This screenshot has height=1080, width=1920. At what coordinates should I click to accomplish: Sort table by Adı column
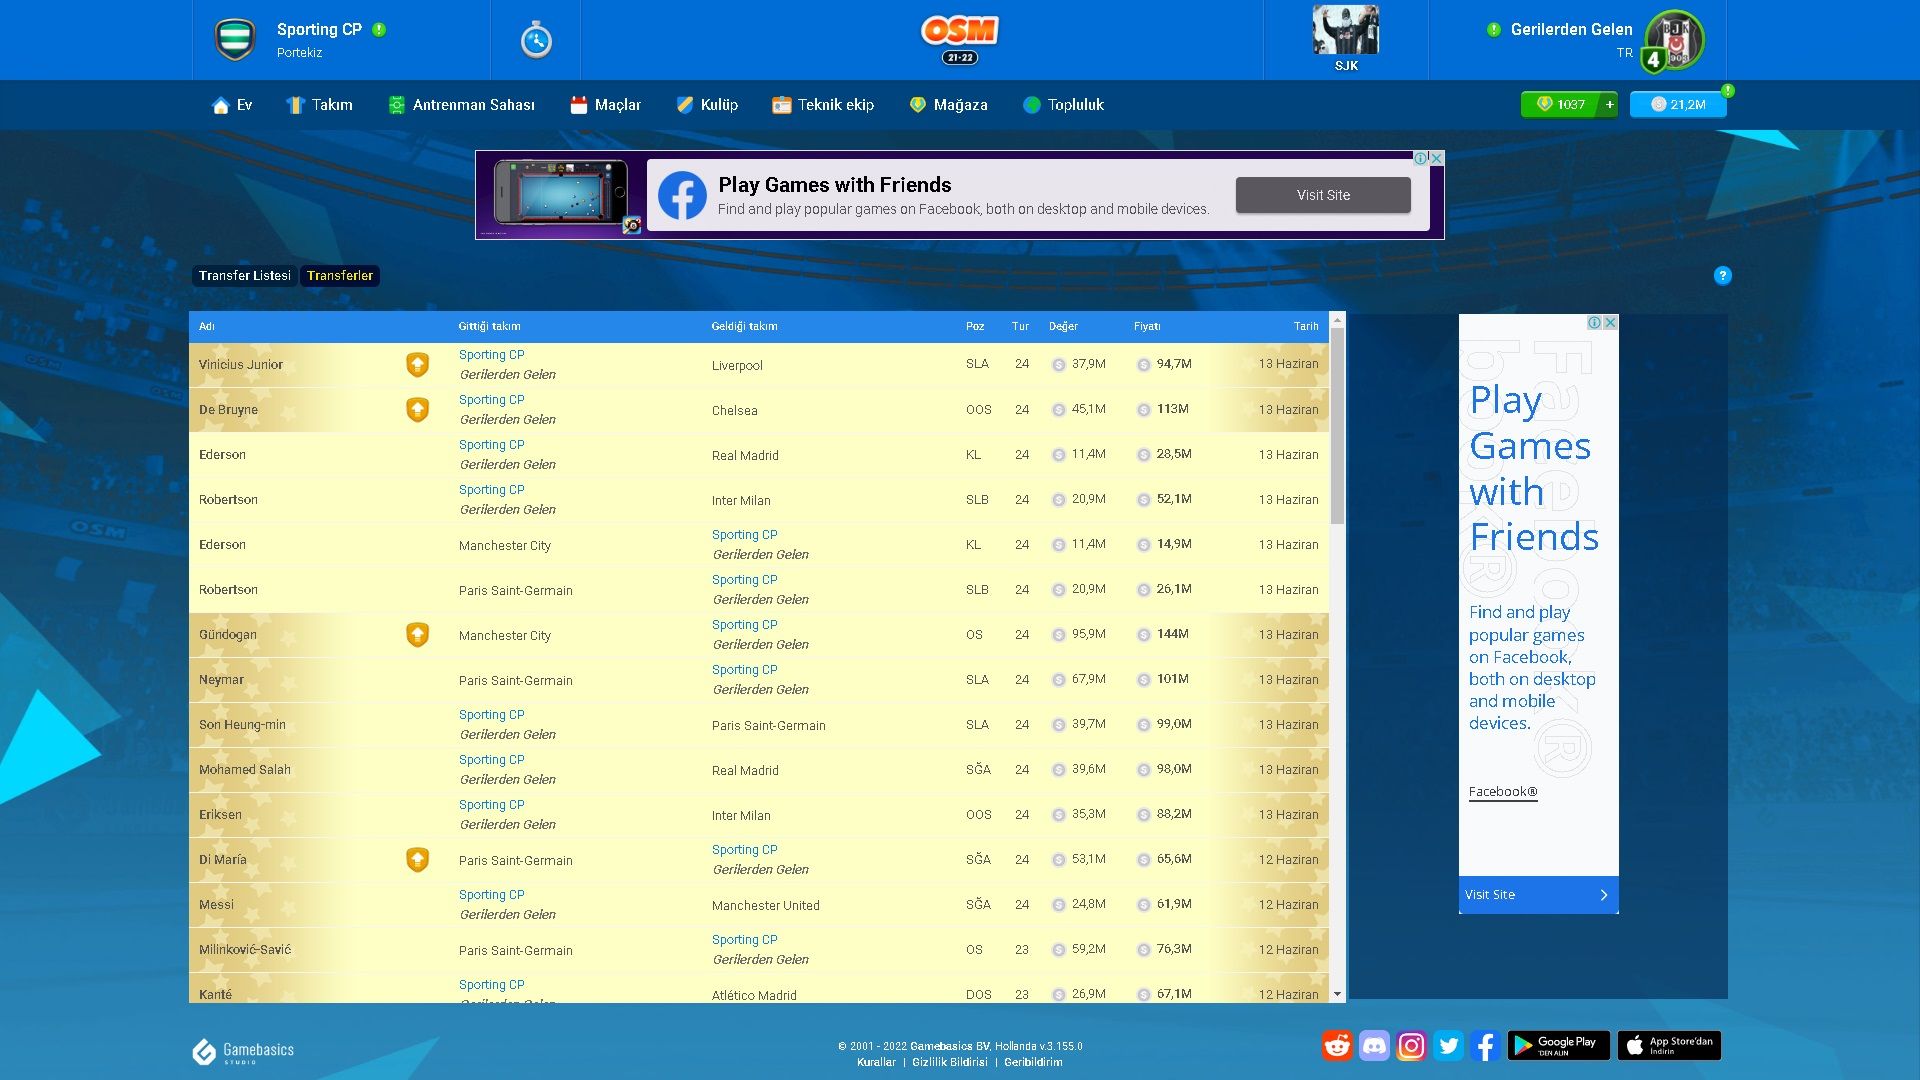(206, 326)
